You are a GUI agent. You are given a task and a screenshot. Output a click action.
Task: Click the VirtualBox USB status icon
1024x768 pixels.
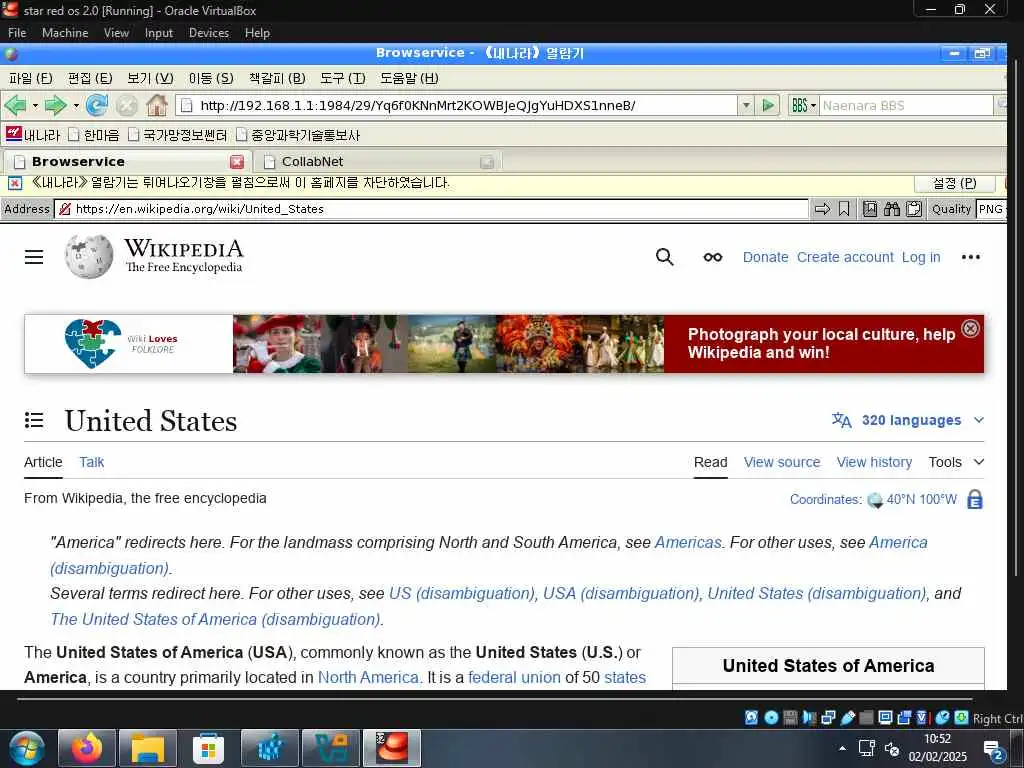[848, 718]
